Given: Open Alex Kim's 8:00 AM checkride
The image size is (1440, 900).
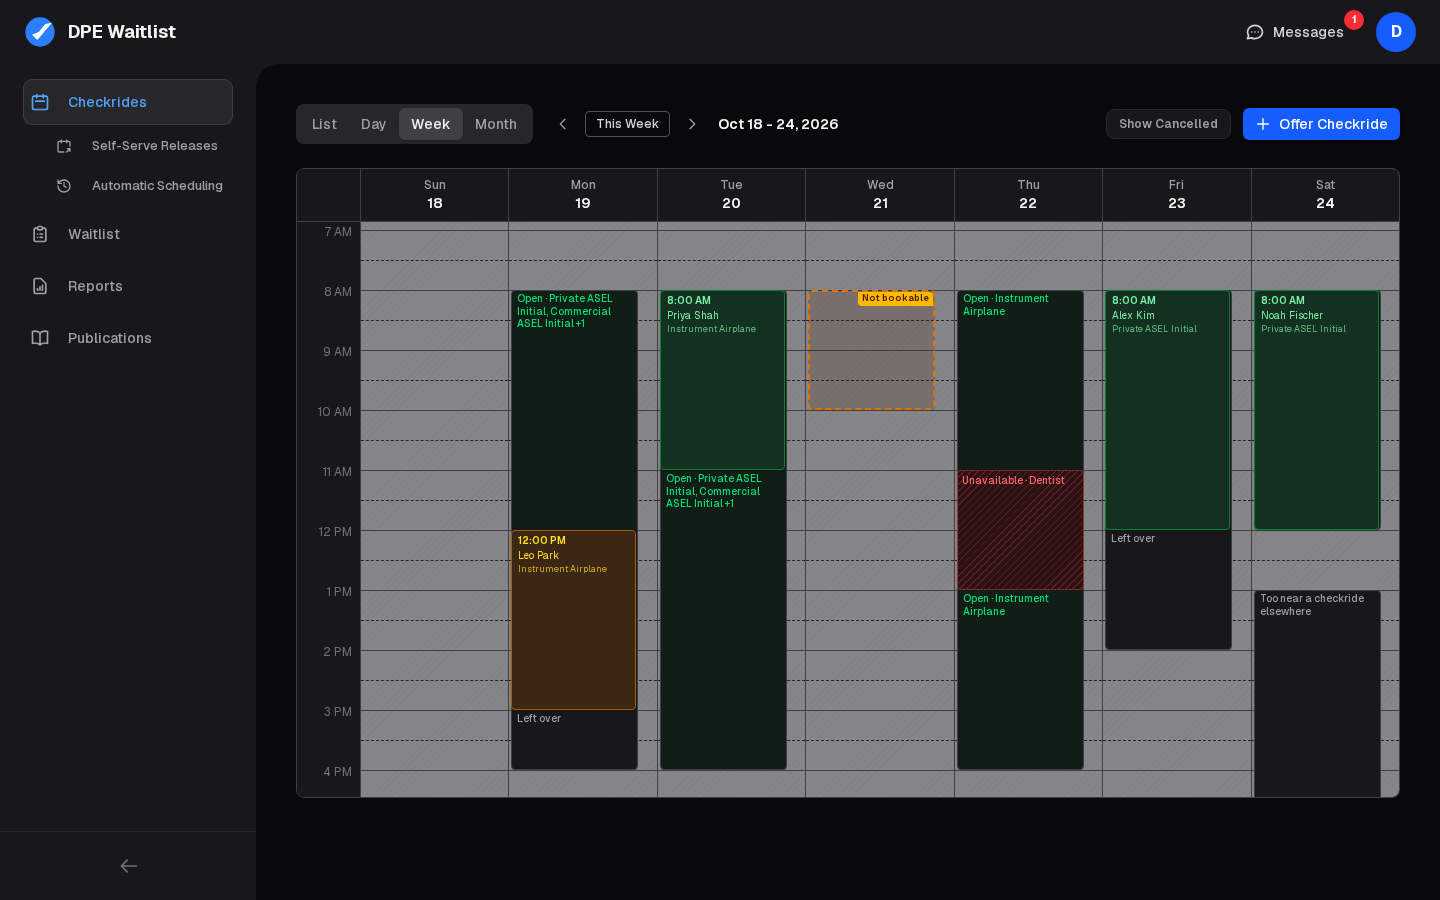Looking at the screenshot, I should click(x=1167, y=410).
